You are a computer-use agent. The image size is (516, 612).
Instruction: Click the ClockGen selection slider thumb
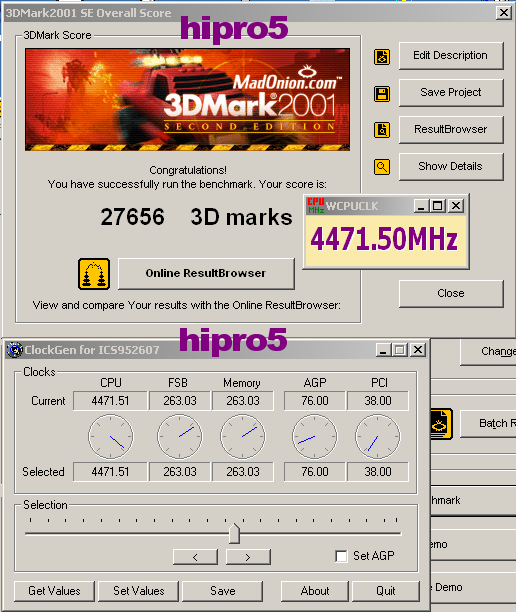point(234,534)
